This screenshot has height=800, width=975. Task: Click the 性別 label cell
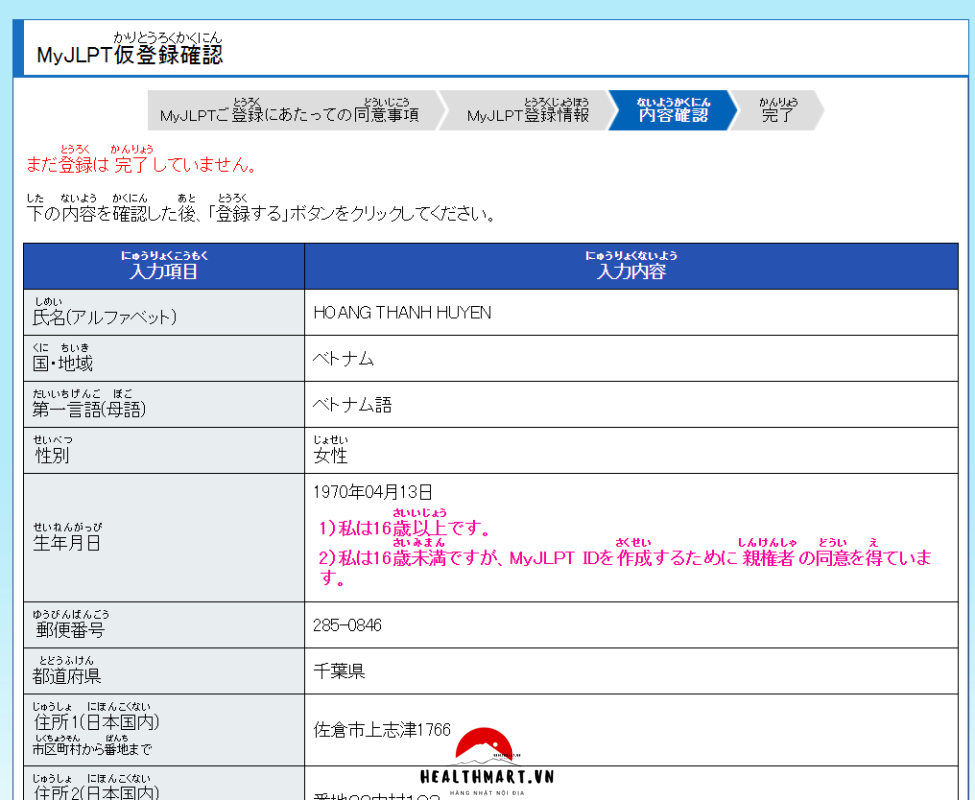click(x=164, y=451)
